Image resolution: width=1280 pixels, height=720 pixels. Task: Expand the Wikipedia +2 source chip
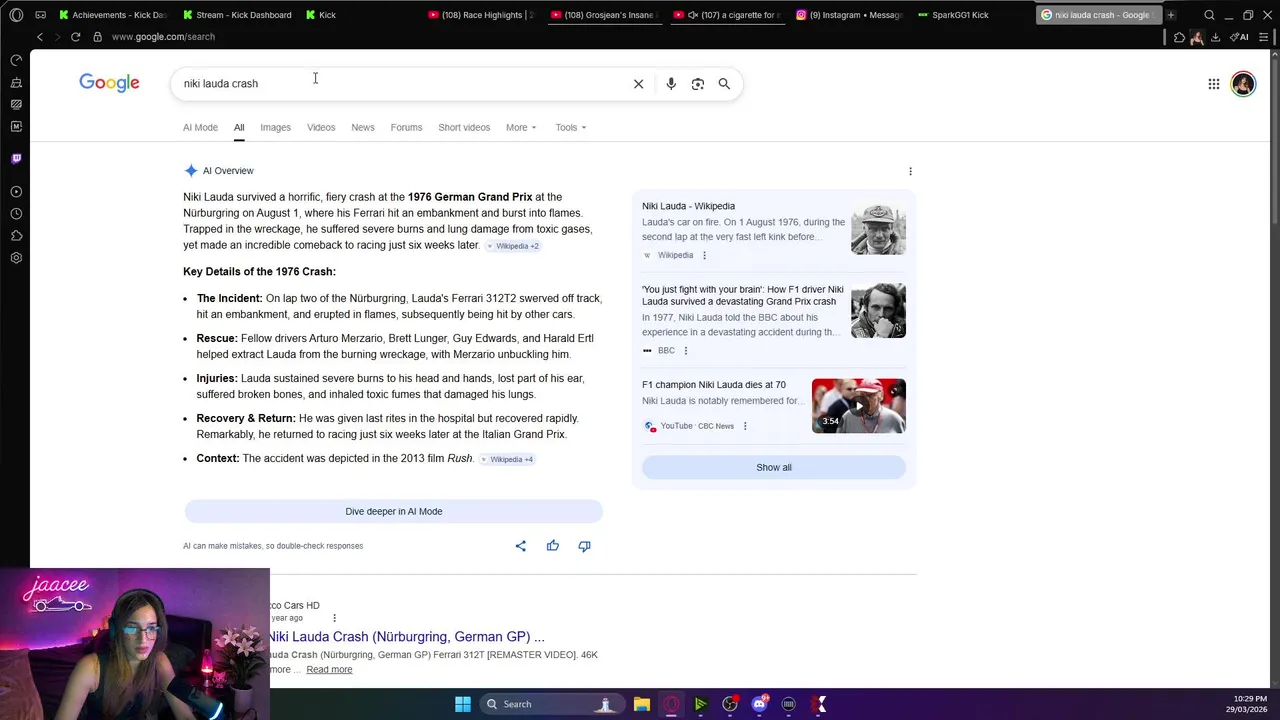513,246
